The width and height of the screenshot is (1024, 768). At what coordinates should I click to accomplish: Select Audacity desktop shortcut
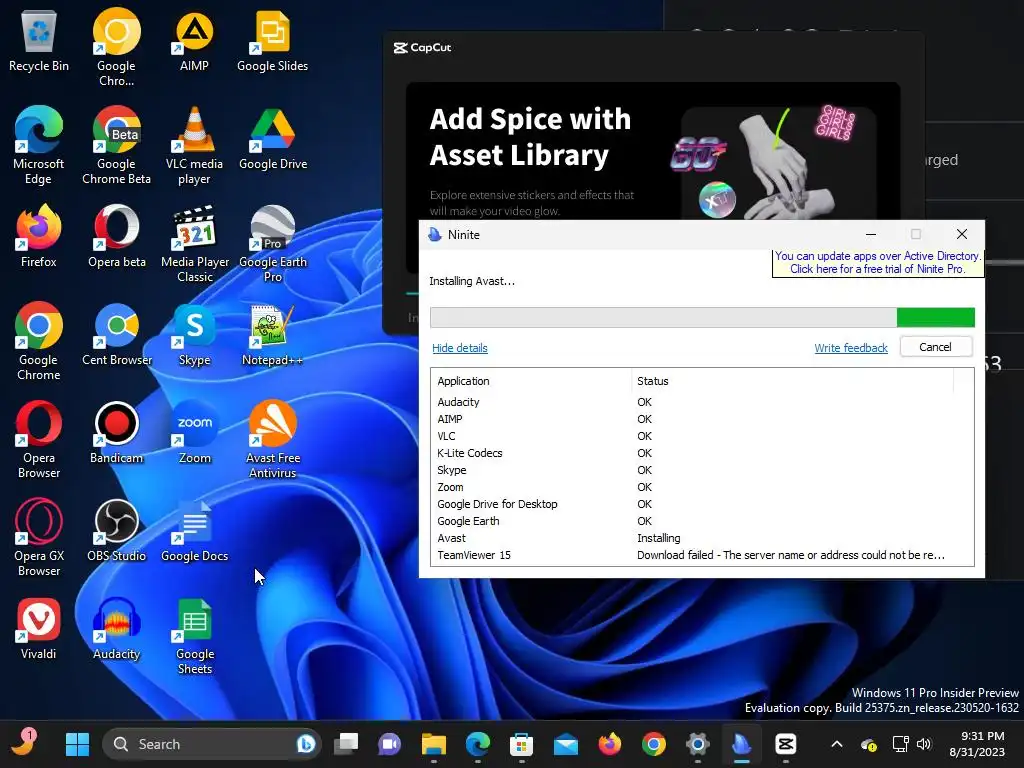(x=116, y=630)
